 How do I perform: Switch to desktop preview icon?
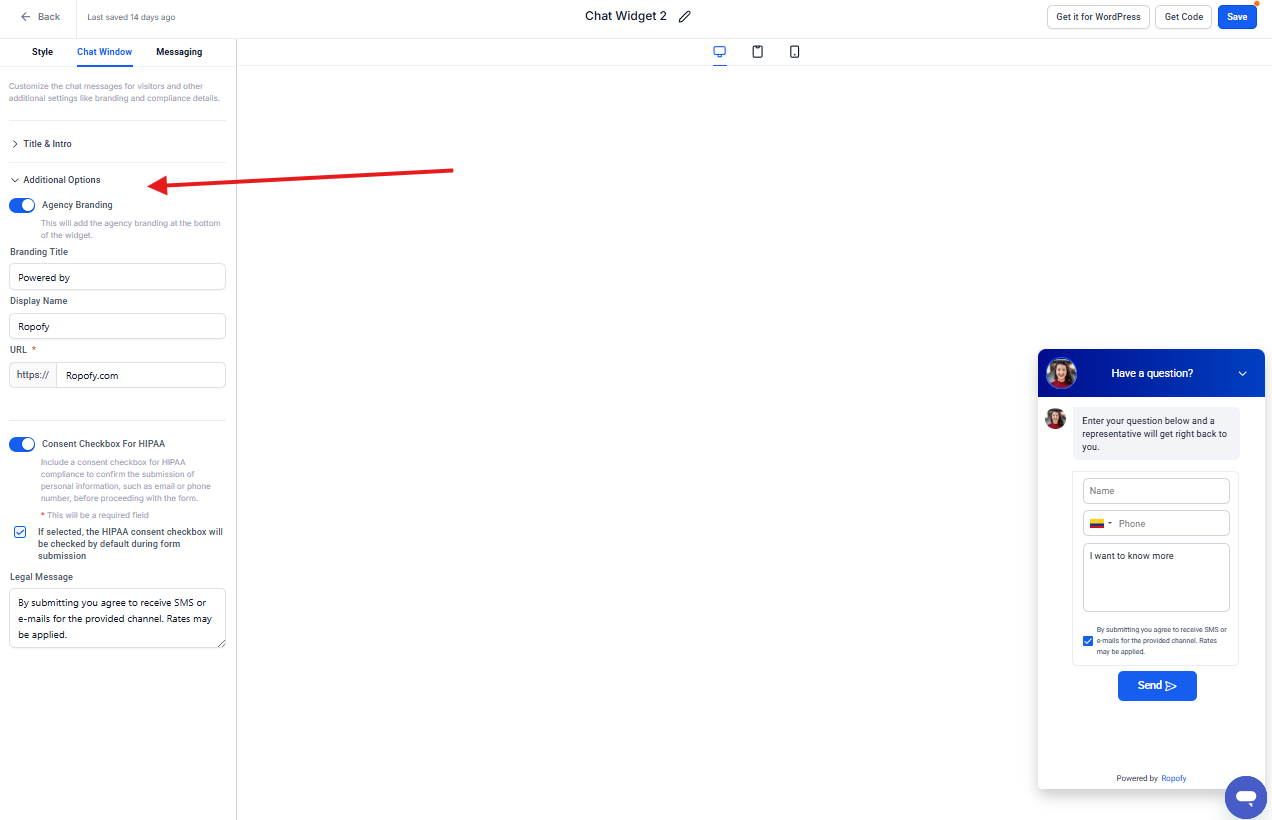click(719, 52)
